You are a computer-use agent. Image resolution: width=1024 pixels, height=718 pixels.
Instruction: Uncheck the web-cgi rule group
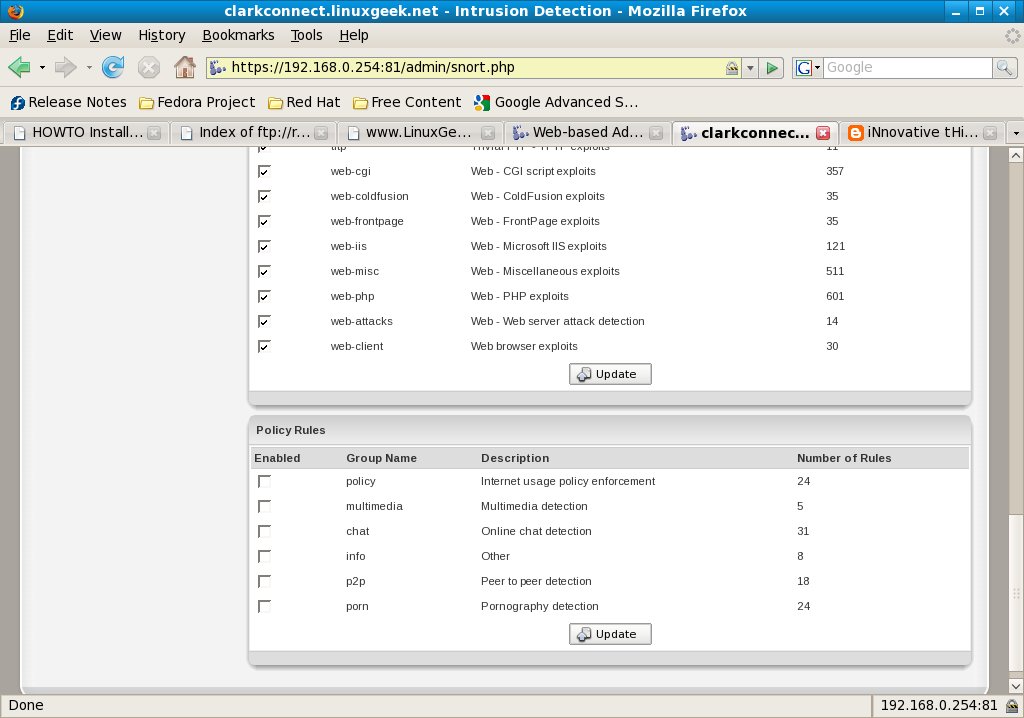coord(264,171)
